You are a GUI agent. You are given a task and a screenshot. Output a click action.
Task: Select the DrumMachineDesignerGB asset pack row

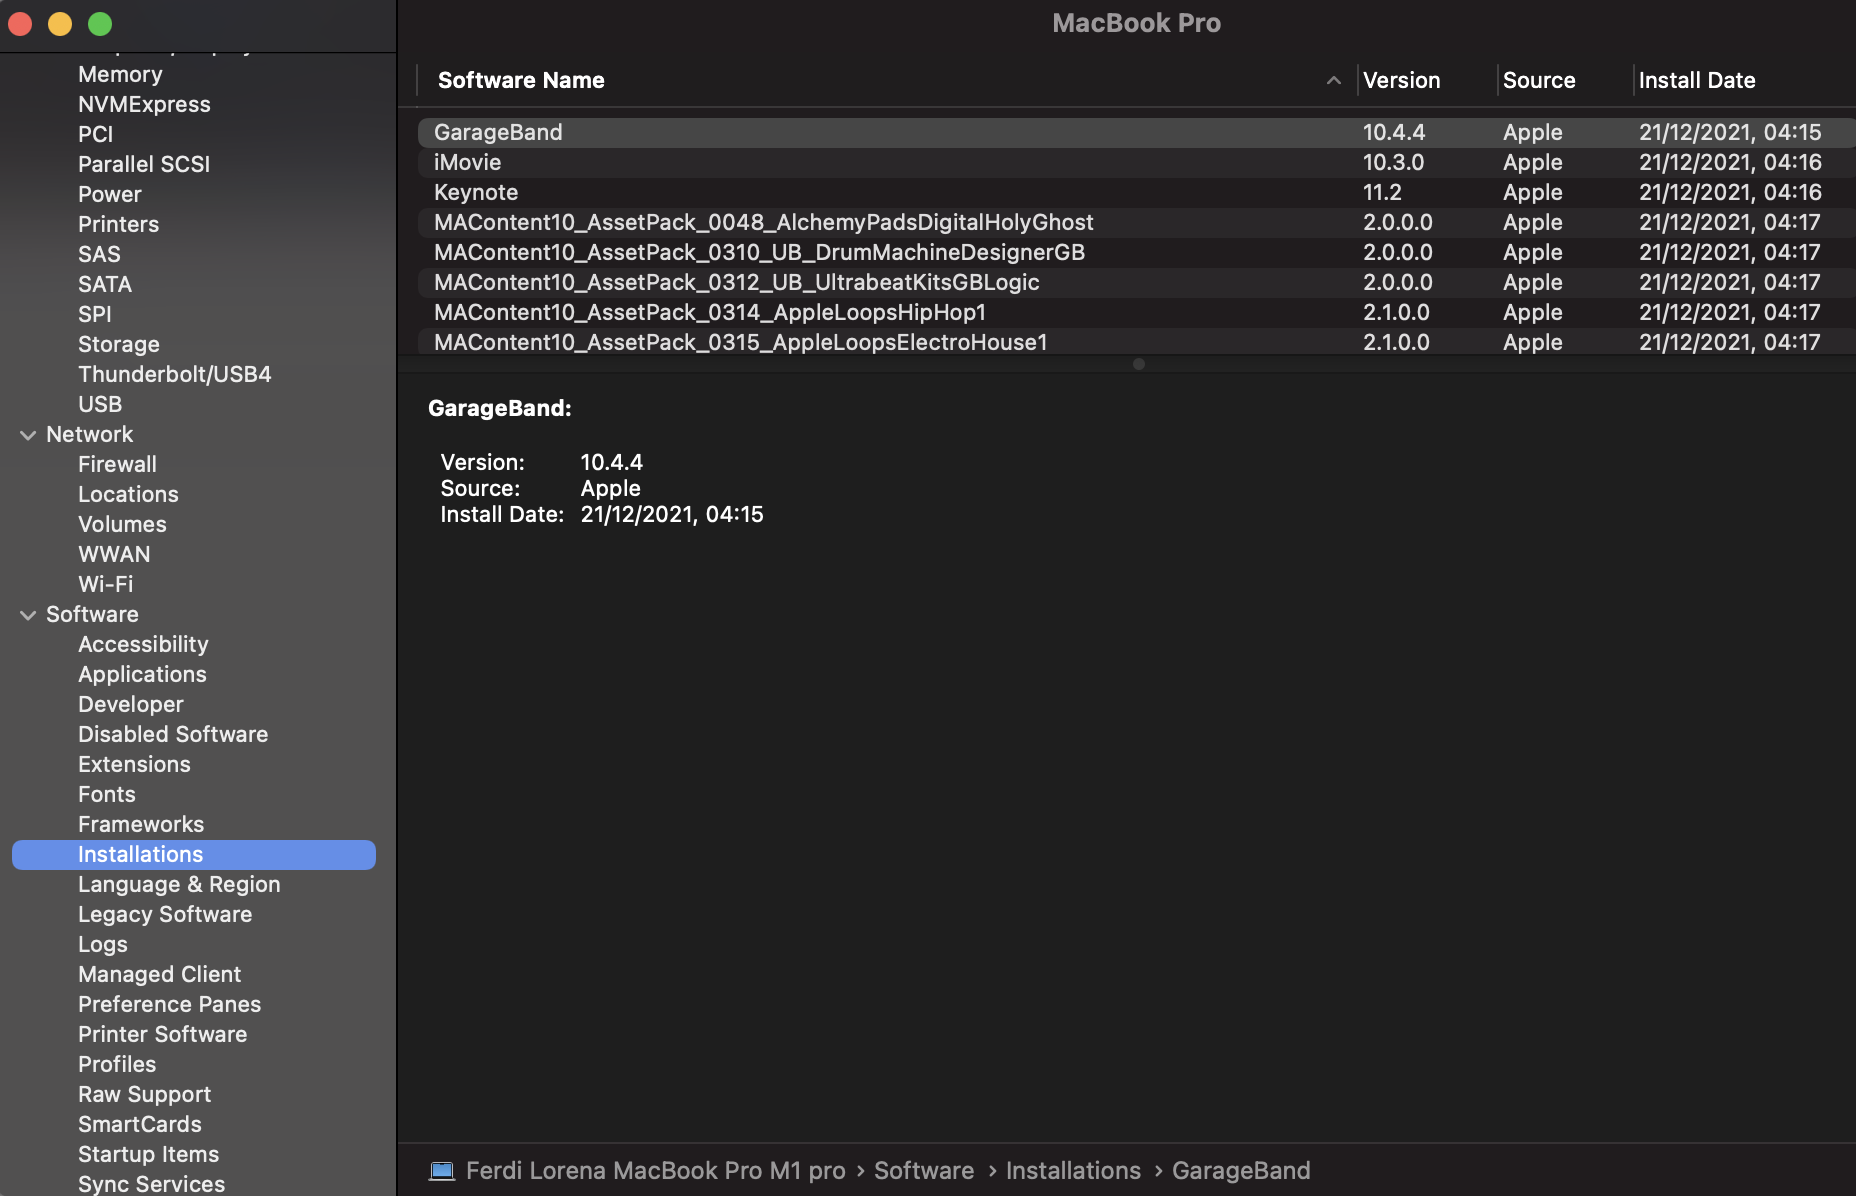coord(1137,253)
